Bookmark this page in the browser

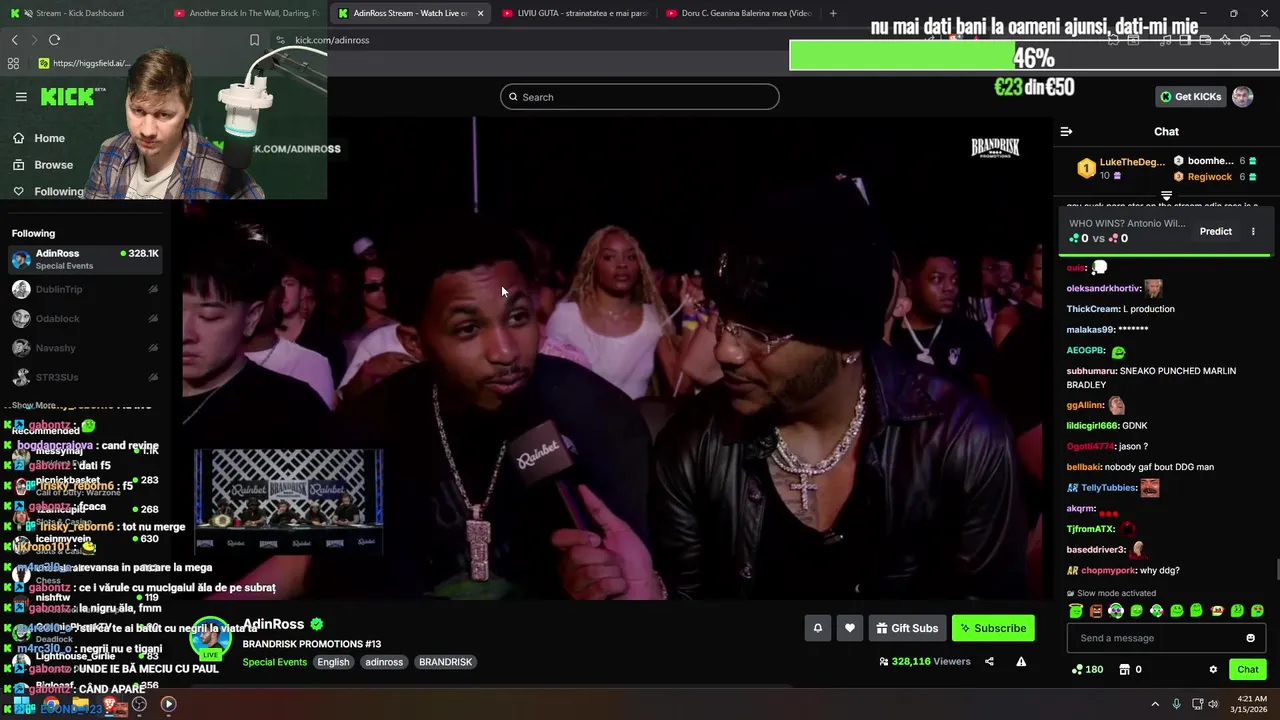click(254, 40)
